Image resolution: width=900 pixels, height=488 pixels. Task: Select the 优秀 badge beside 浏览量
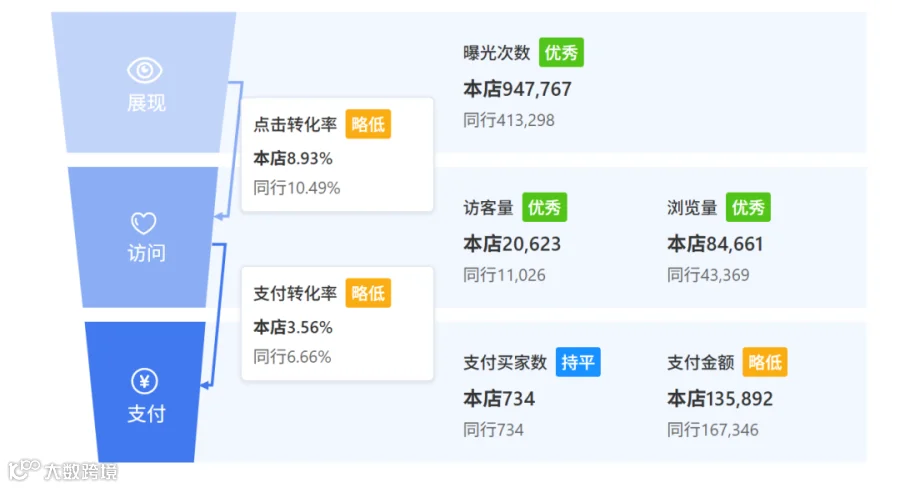click(748, 207)
